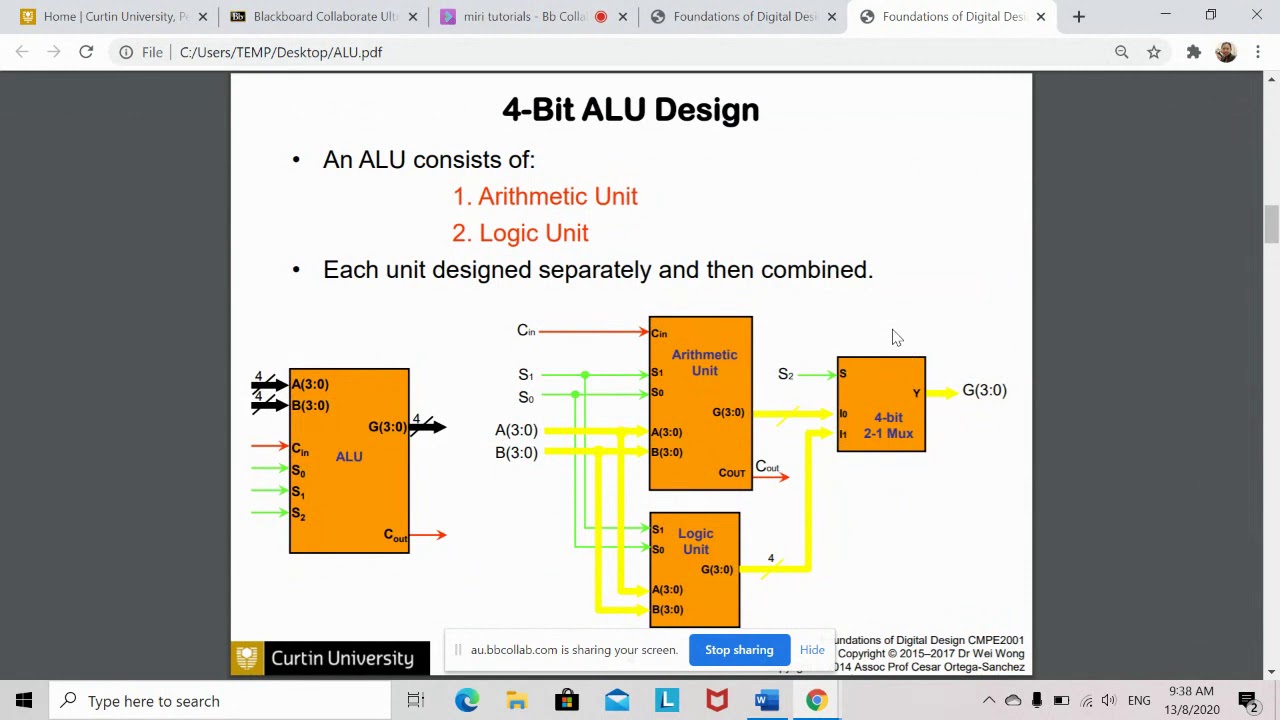This screenshot has width=1280, height=720.
Task: Open Chrome three-dot menu
Action: coord(1258,52)
